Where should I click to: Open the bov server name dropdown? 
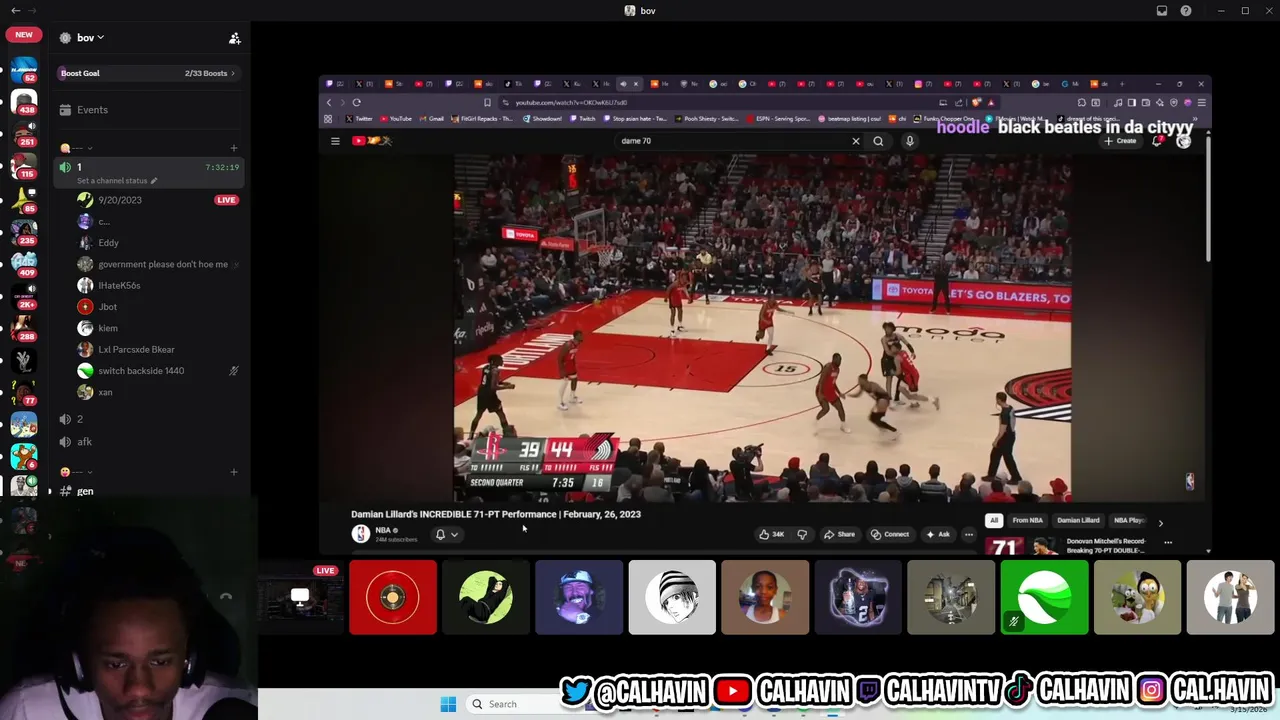90,38
